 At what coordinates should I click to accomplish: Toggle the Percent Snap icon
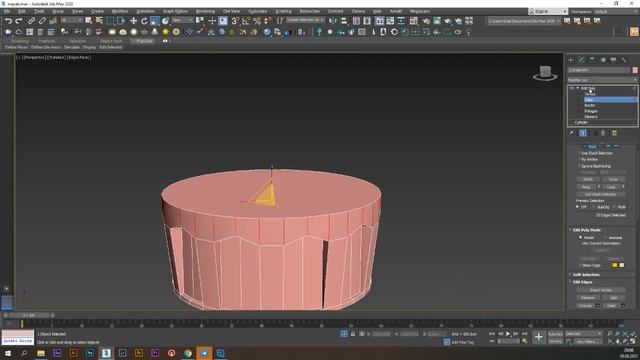257,20
